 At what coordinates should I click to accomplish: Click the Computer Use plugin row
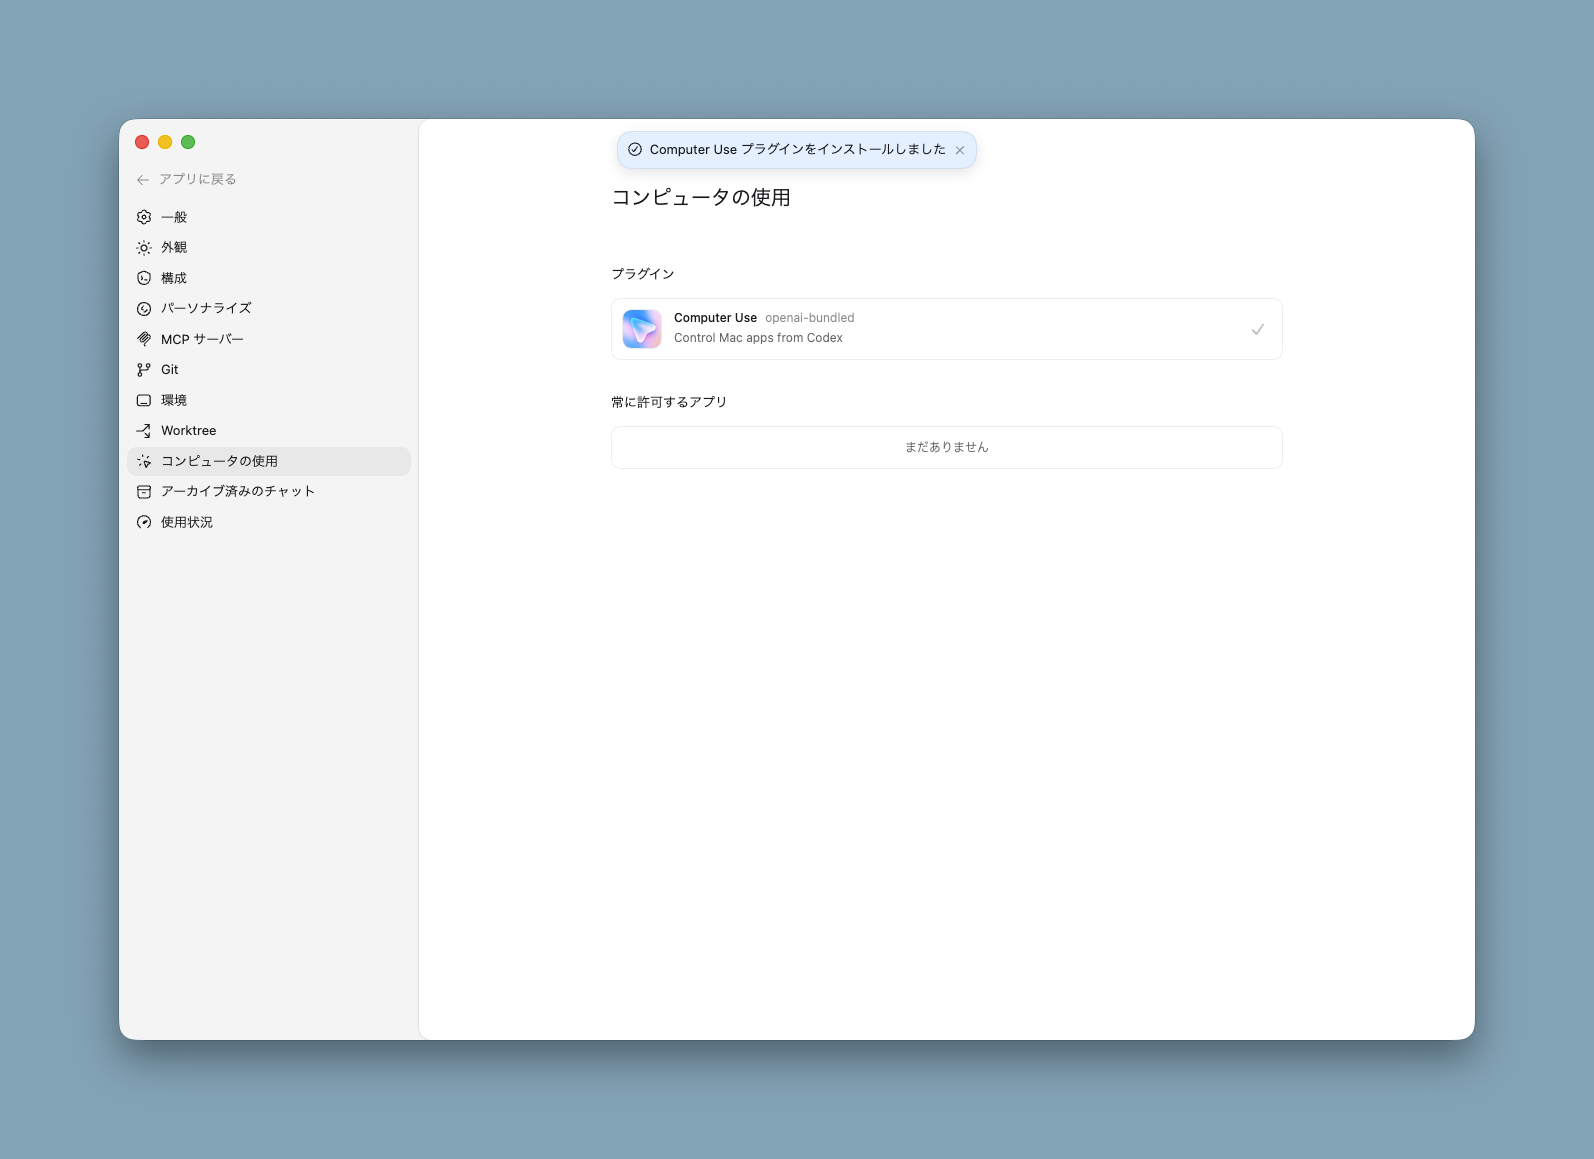pyautogui.click(x=946, y=329)
